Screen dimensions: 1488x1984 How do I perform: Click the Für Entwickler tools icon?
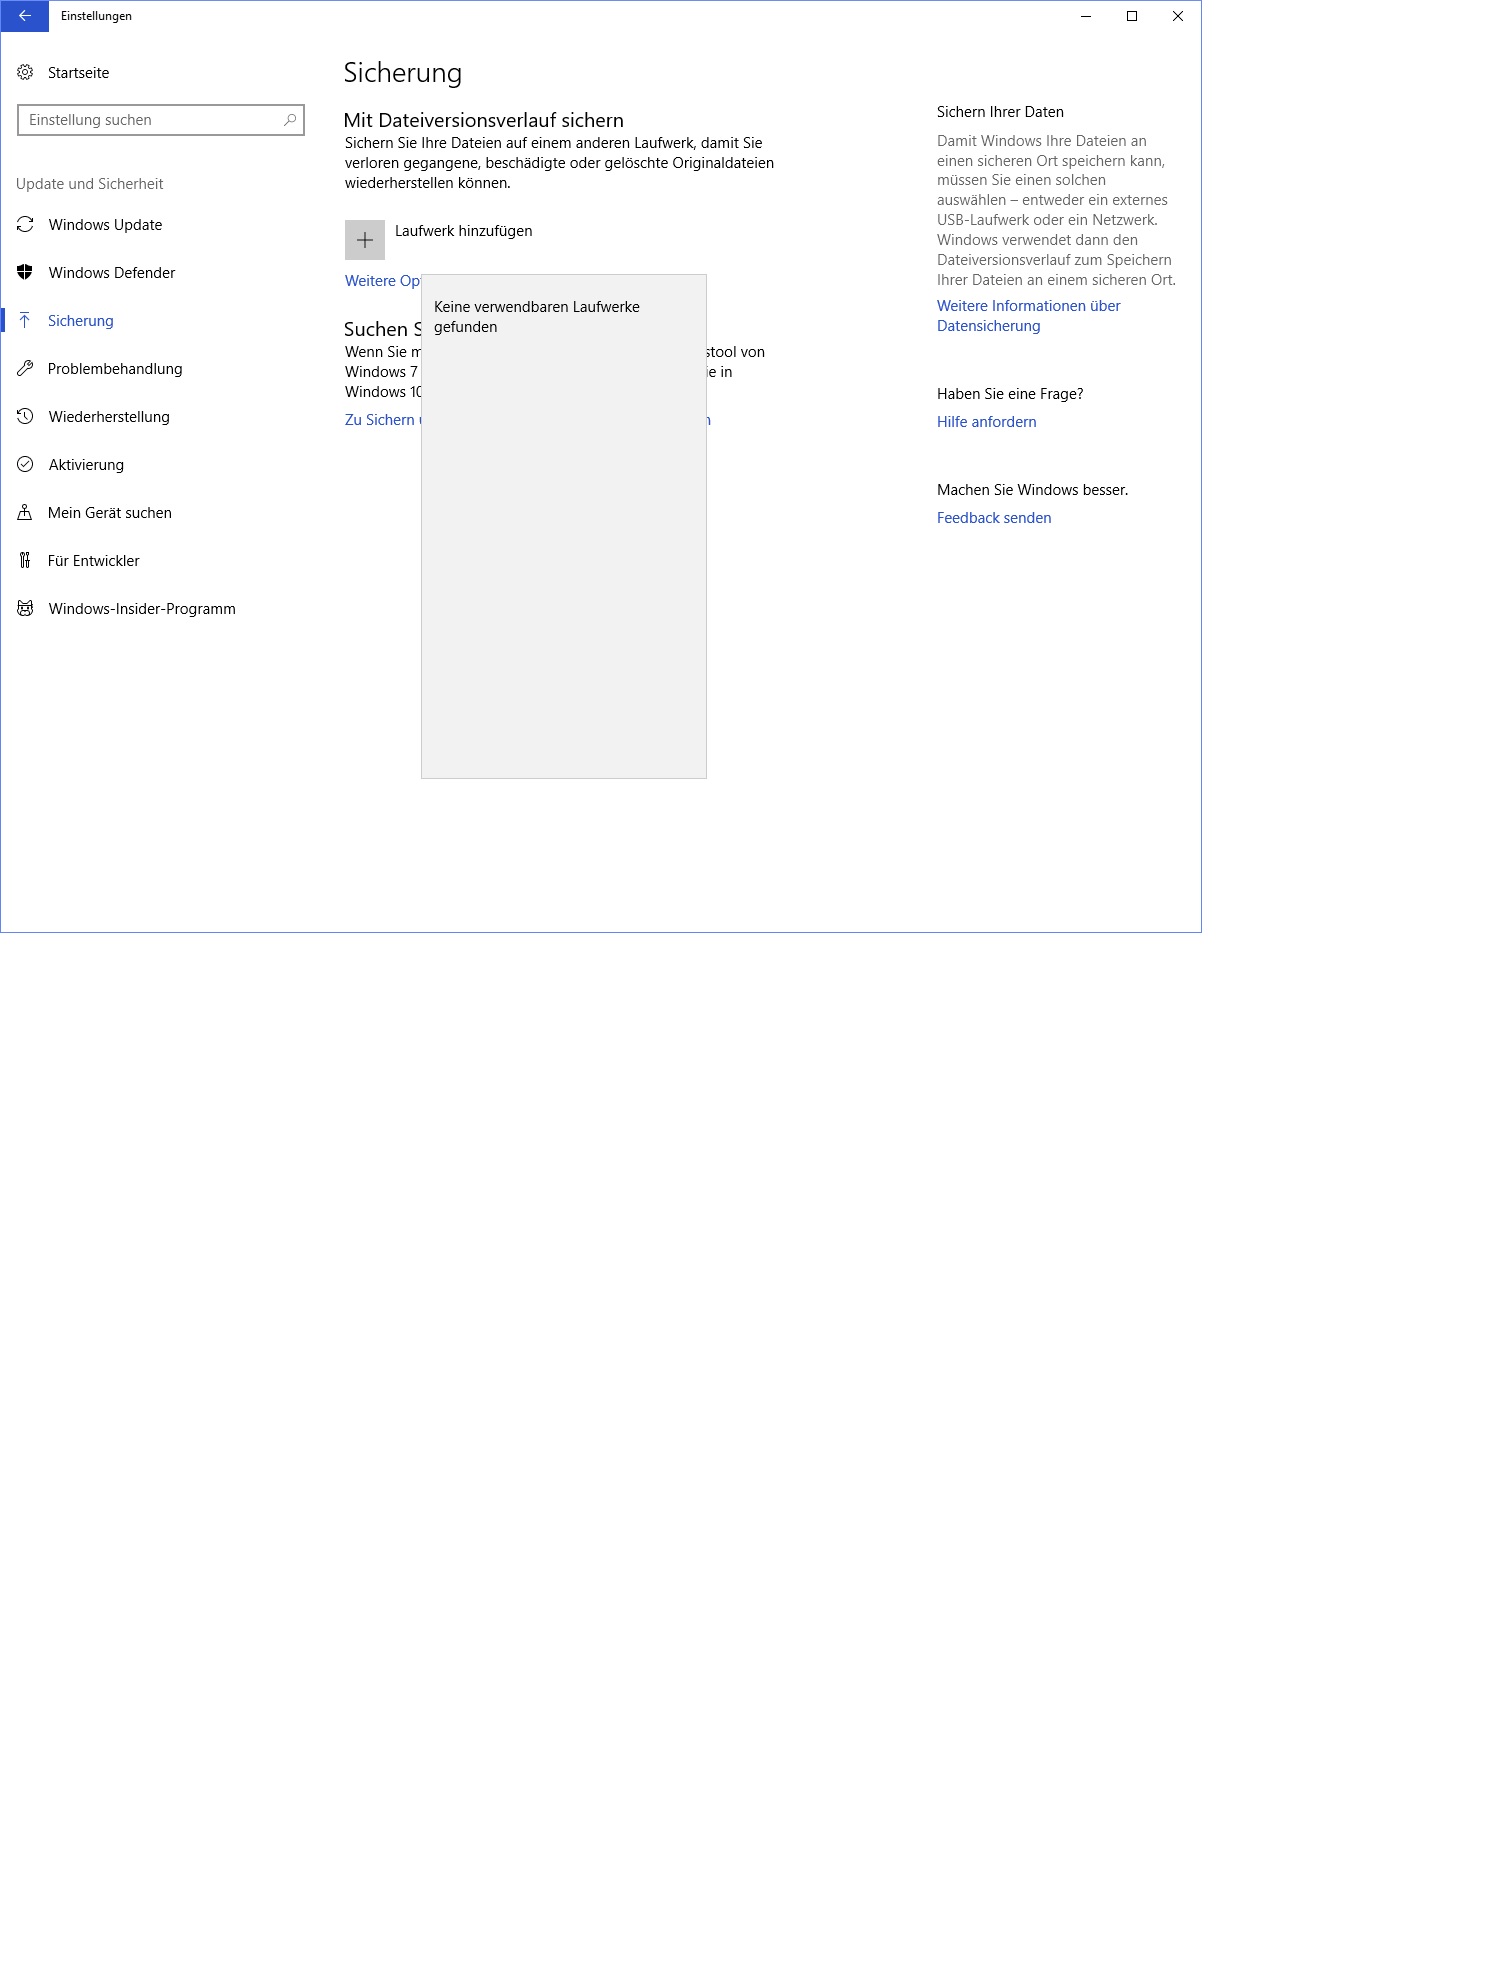pyautogui.click(x=25, y=561)
